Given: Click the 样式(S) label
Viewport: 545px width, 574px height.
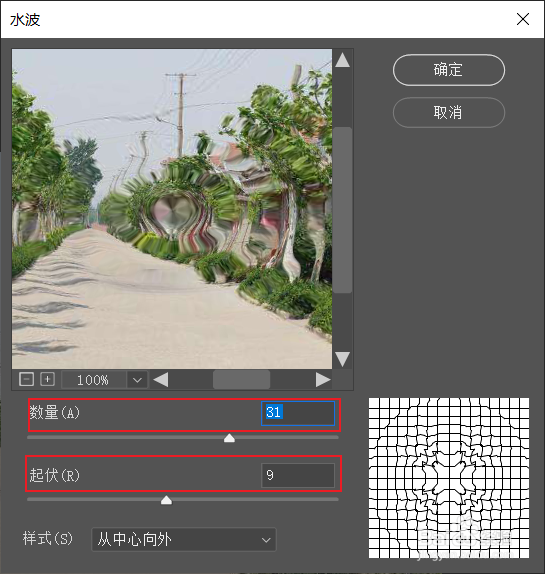Looking at the screenshot, I should 48,538.
